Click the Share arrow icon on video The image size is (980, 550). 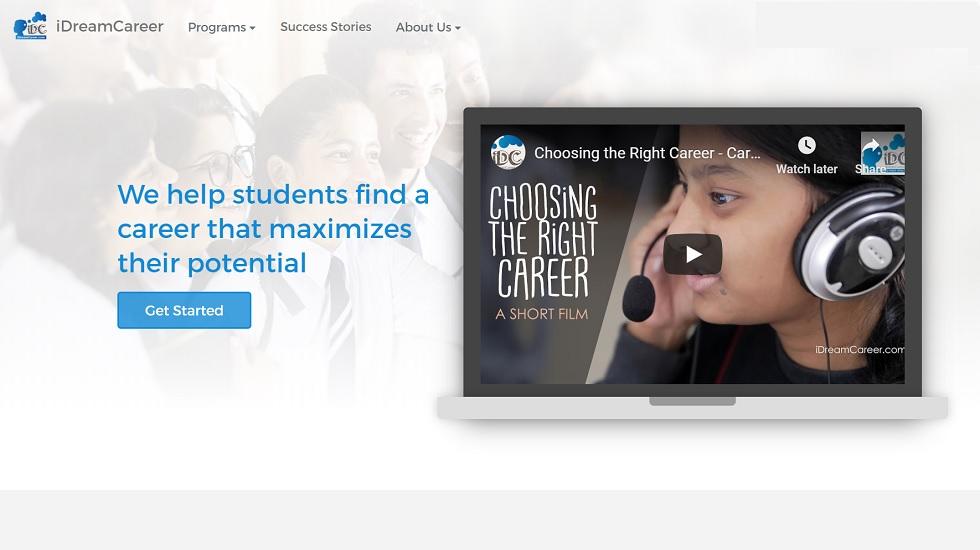click(871, 148)
